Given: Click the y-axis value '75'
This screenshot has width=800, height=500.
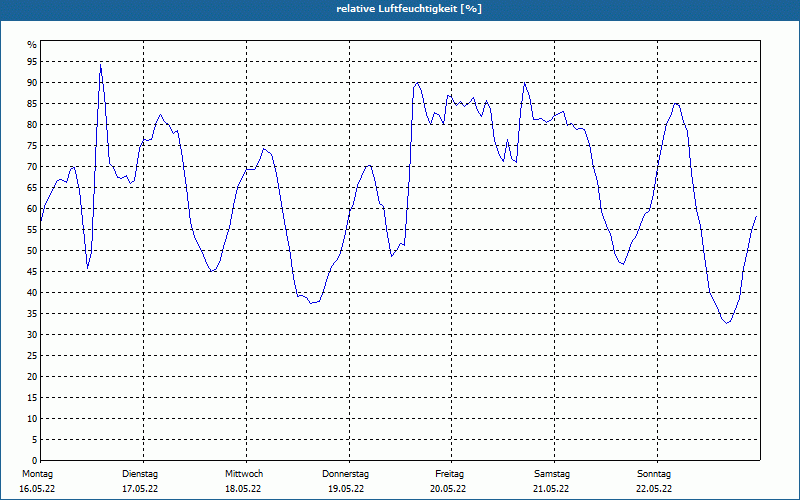Looking at the screenshot, I should (x=32, y=146).
